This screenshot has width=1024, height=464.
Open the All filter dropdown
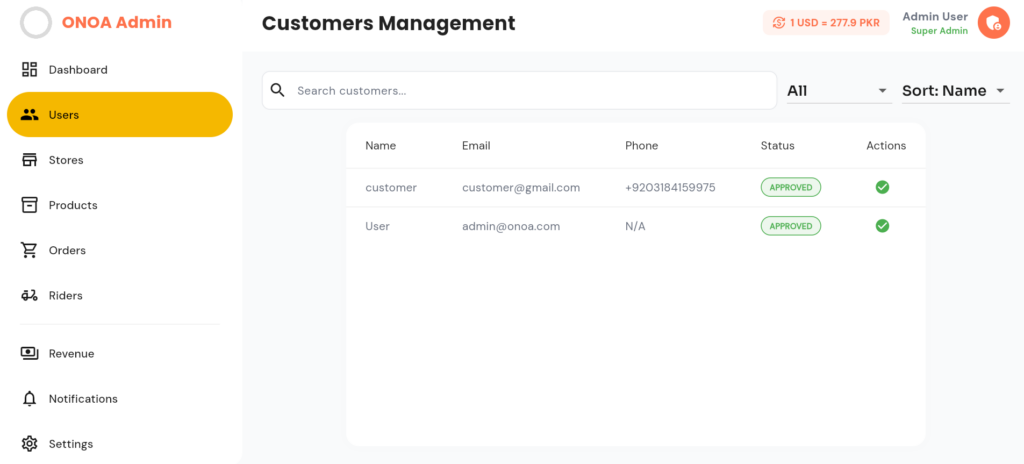click(x=839, y=91)
